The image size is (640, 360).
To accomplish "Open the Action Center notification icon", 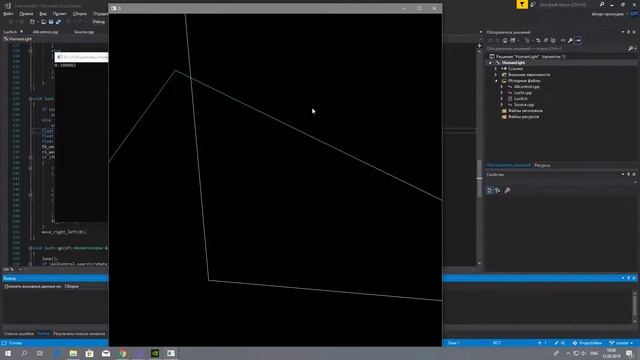I will (x=629, y=353).
